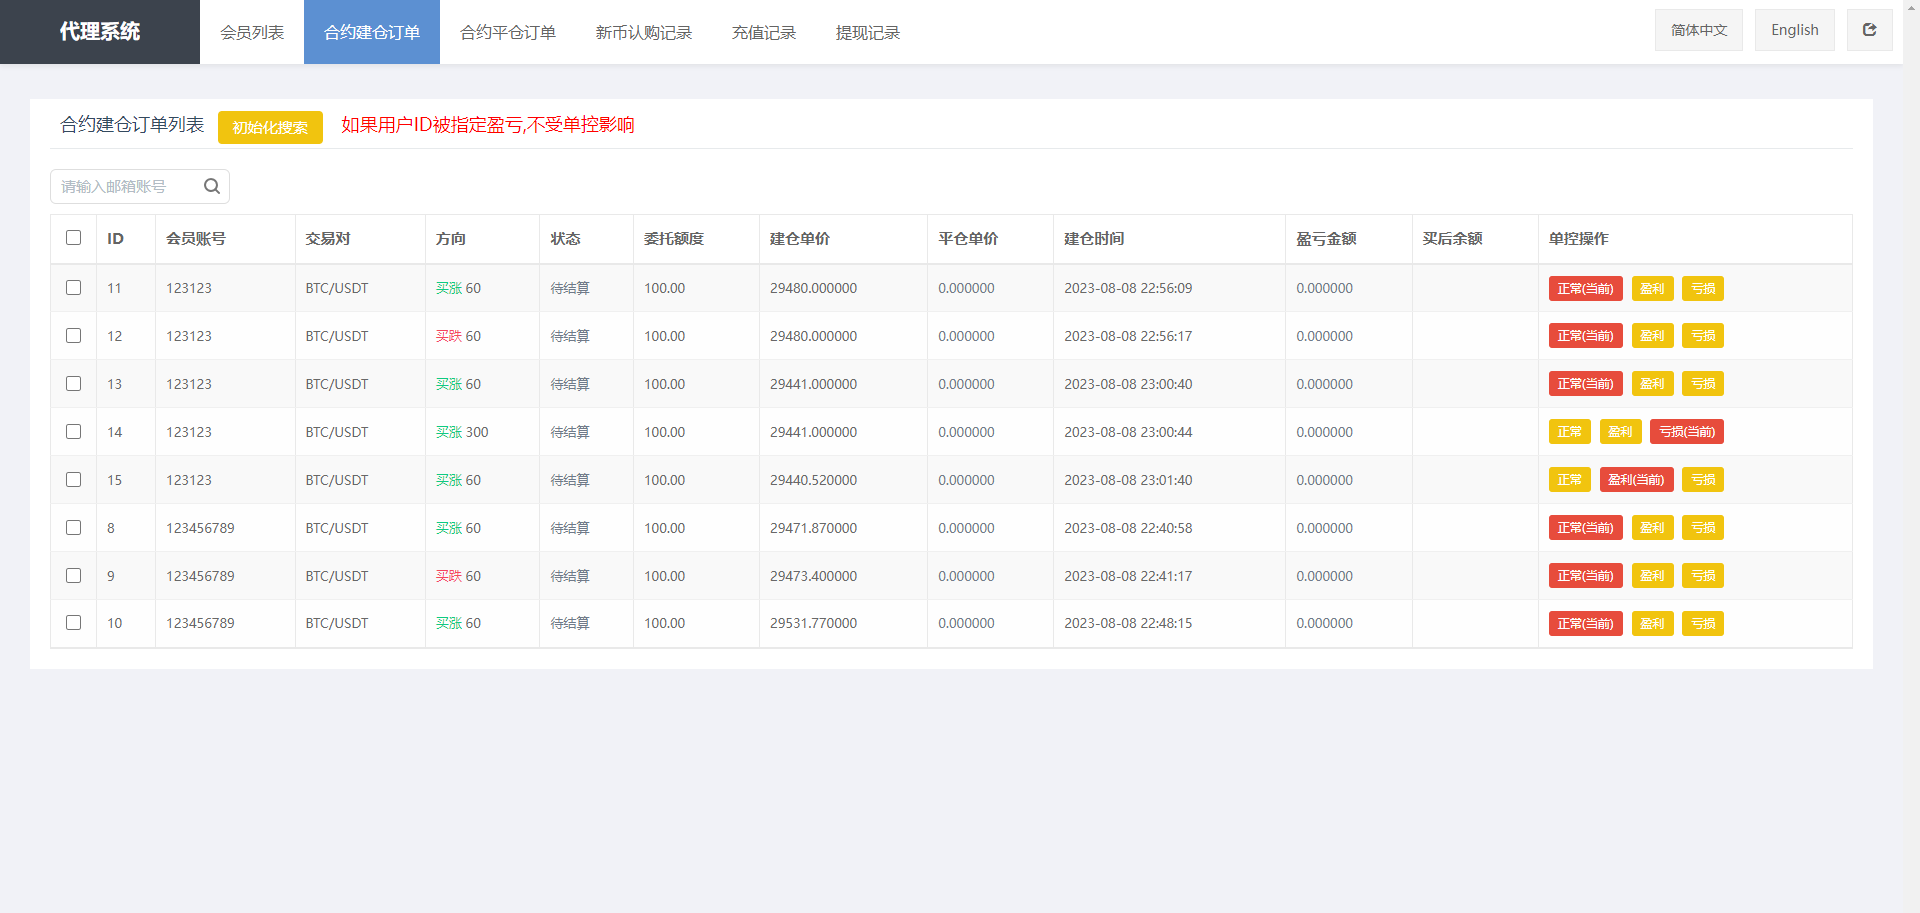Viewport: 1920px width, 913px height.
Task: Tick the checkbox for order ID 10
Action: pyautogui.click(x=73, y=623)
